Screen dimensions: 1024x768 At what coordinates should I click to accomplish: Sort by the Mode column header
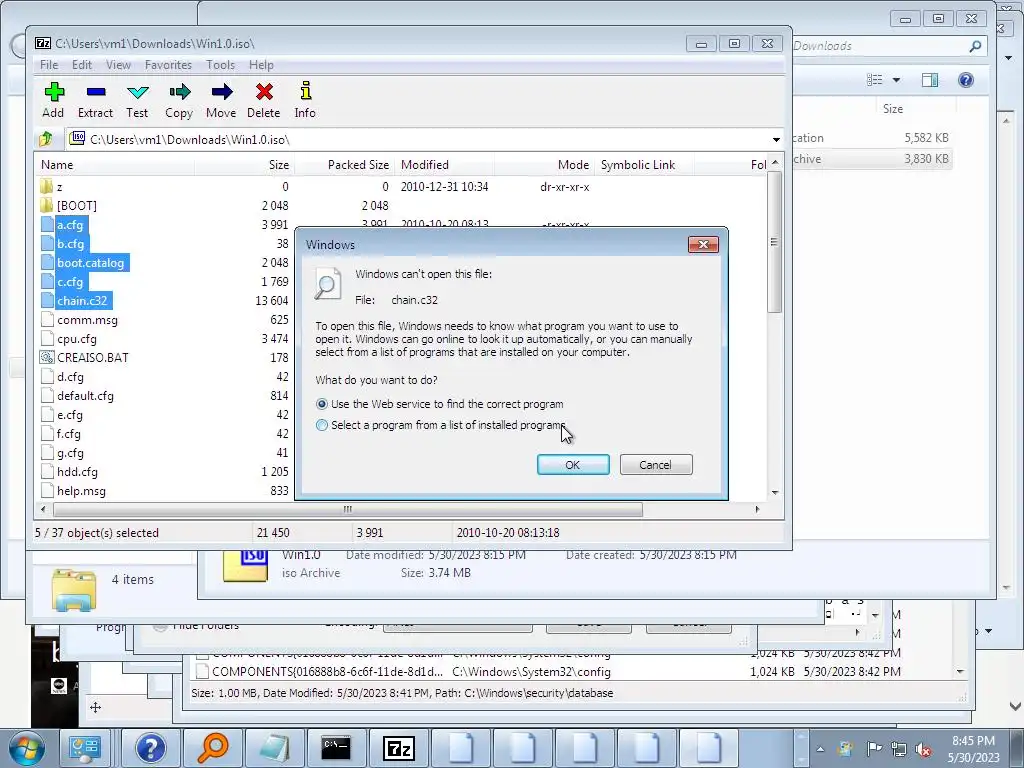pyautogui.click(x=543, y=165)
